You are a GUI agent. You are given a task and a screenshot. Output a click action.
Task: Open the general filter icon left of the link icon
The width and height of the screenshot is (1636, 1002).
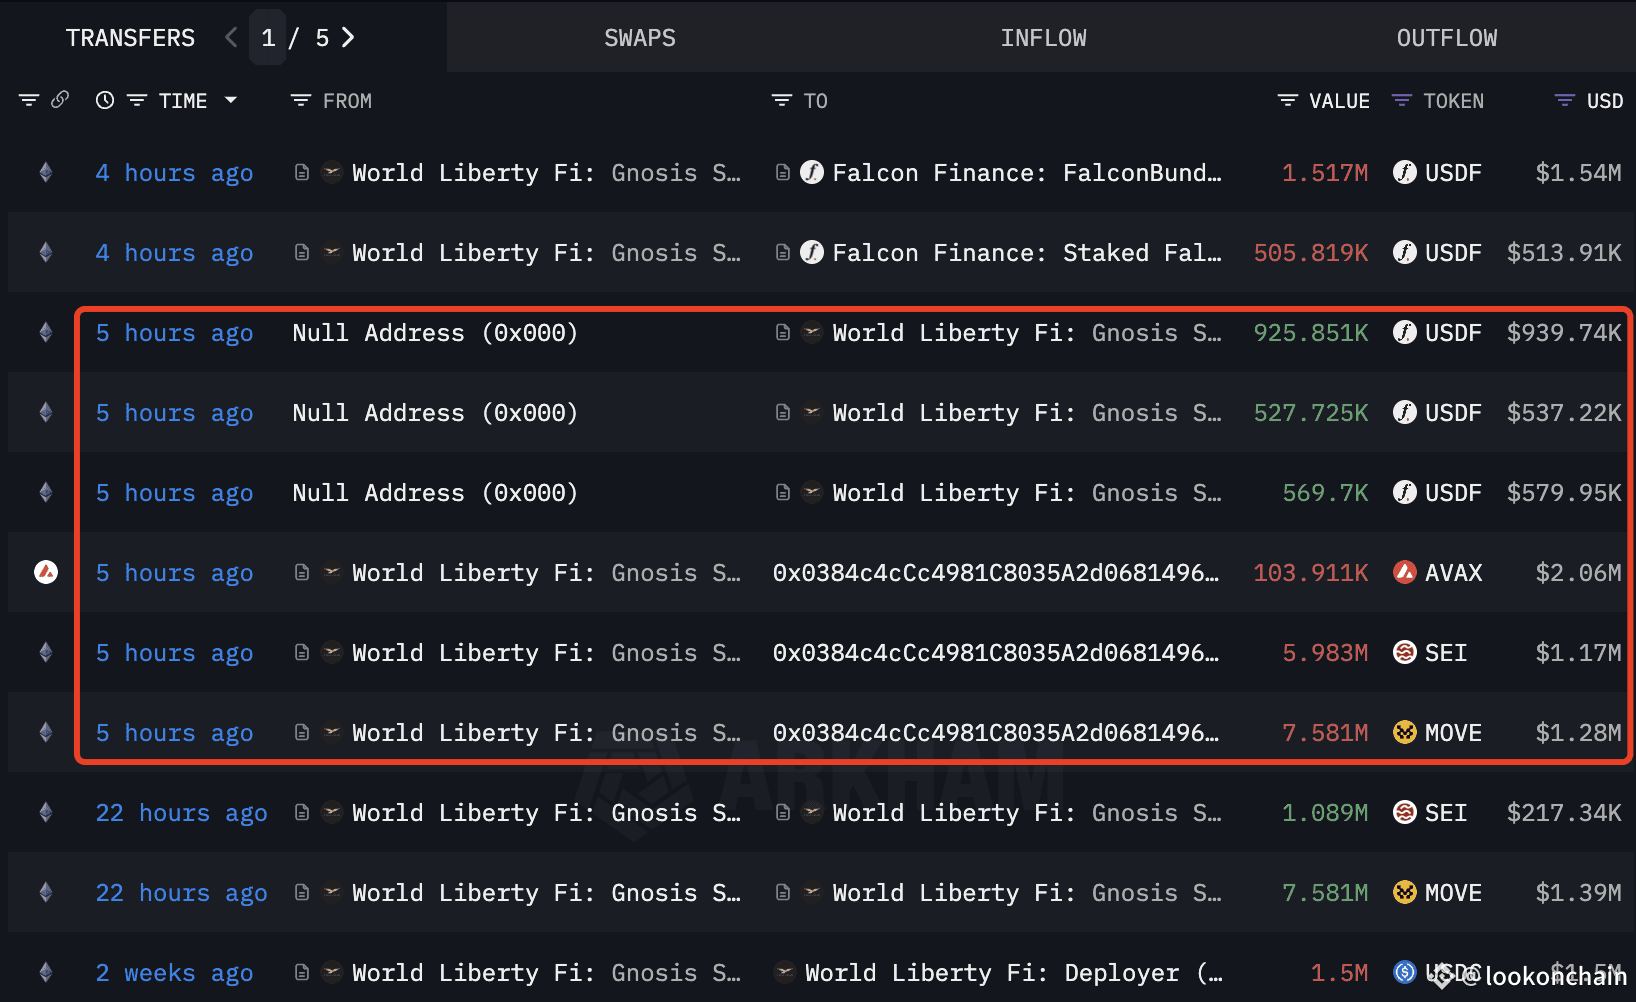[29, 100]
